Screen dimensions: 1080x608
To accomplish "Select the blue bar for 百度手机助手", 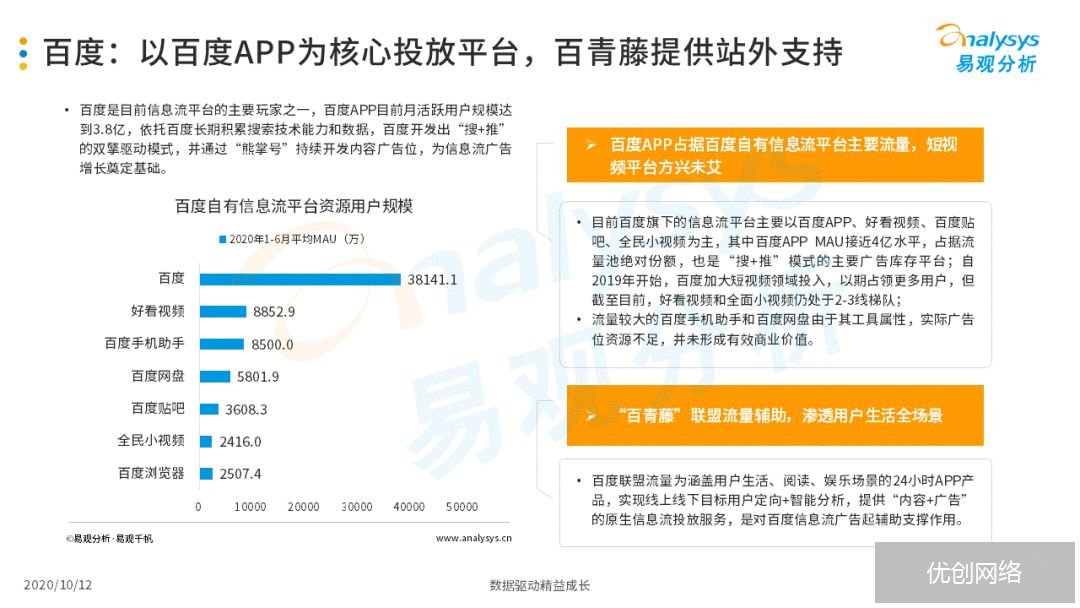I will coord(222,344).
